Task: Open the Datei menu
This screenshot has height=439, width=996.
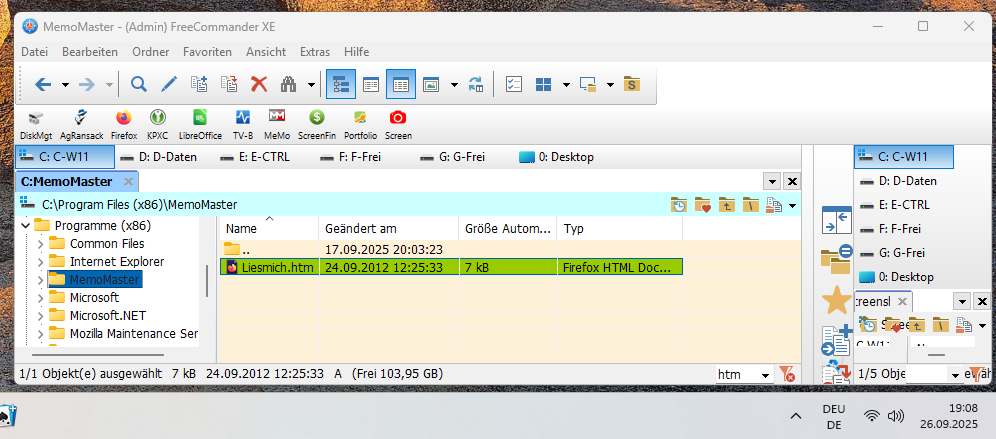Action: click(35, 52)
